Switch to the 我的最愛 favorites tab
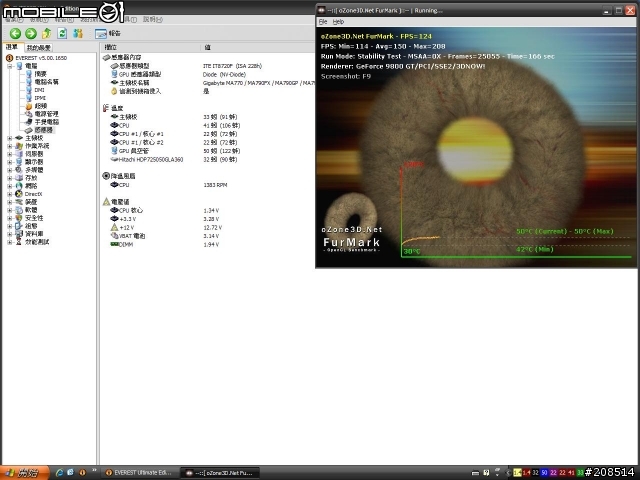 [39, 48]
